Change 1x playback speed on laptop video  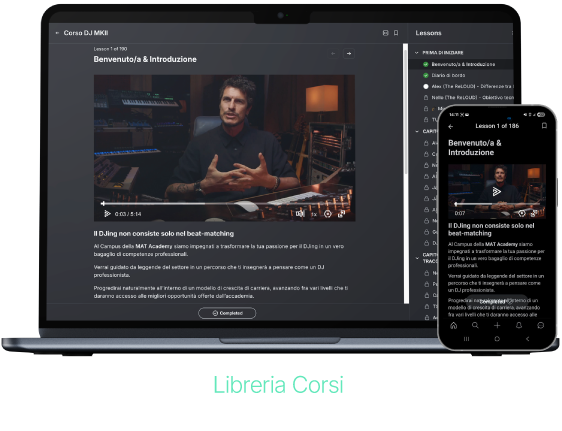pyautogui.click(x=314, y=214)
